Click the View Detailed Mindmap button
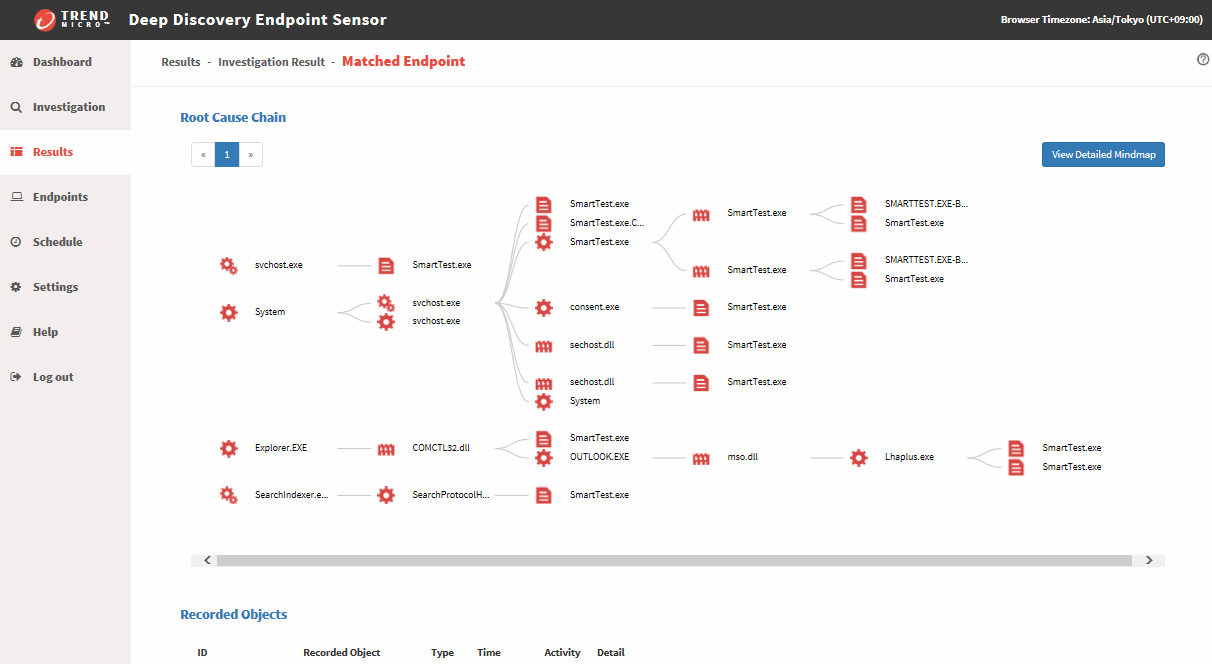This screenshot has height=664, width=1212. click(1103, 155)
